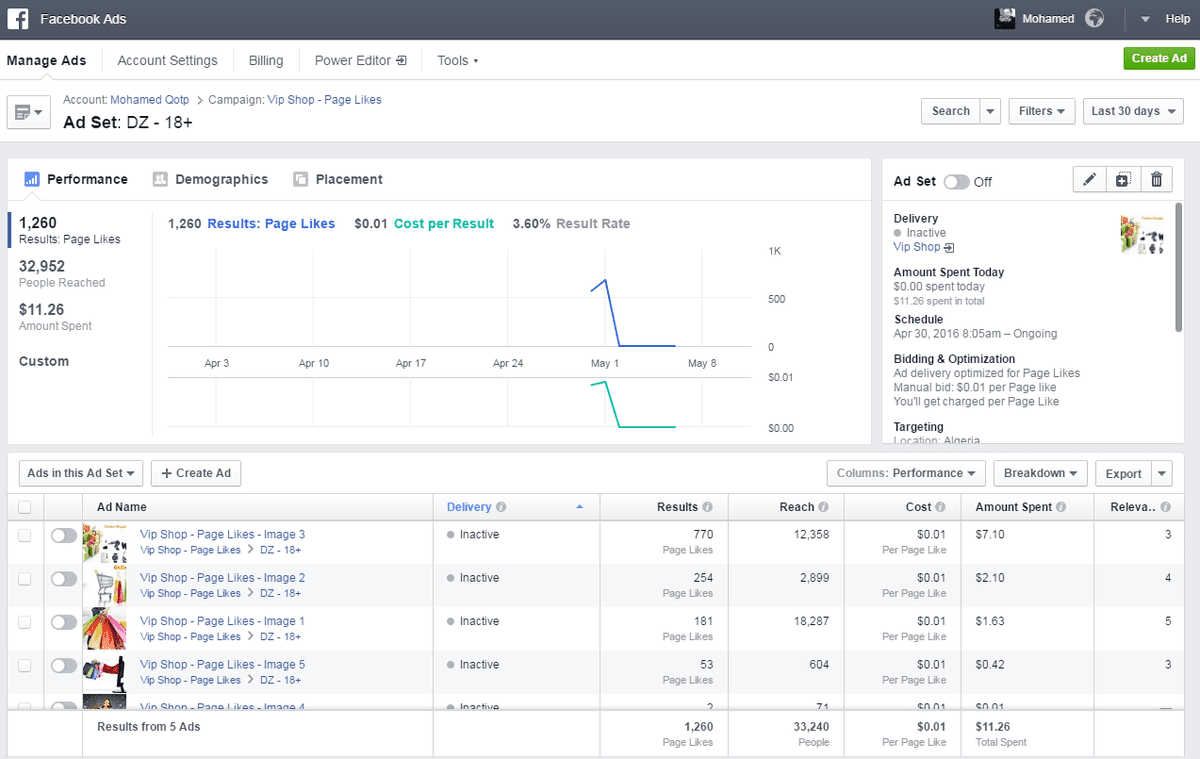
Task: Click the pencil edit ad set icon
Action: (x=1090, y=180)
